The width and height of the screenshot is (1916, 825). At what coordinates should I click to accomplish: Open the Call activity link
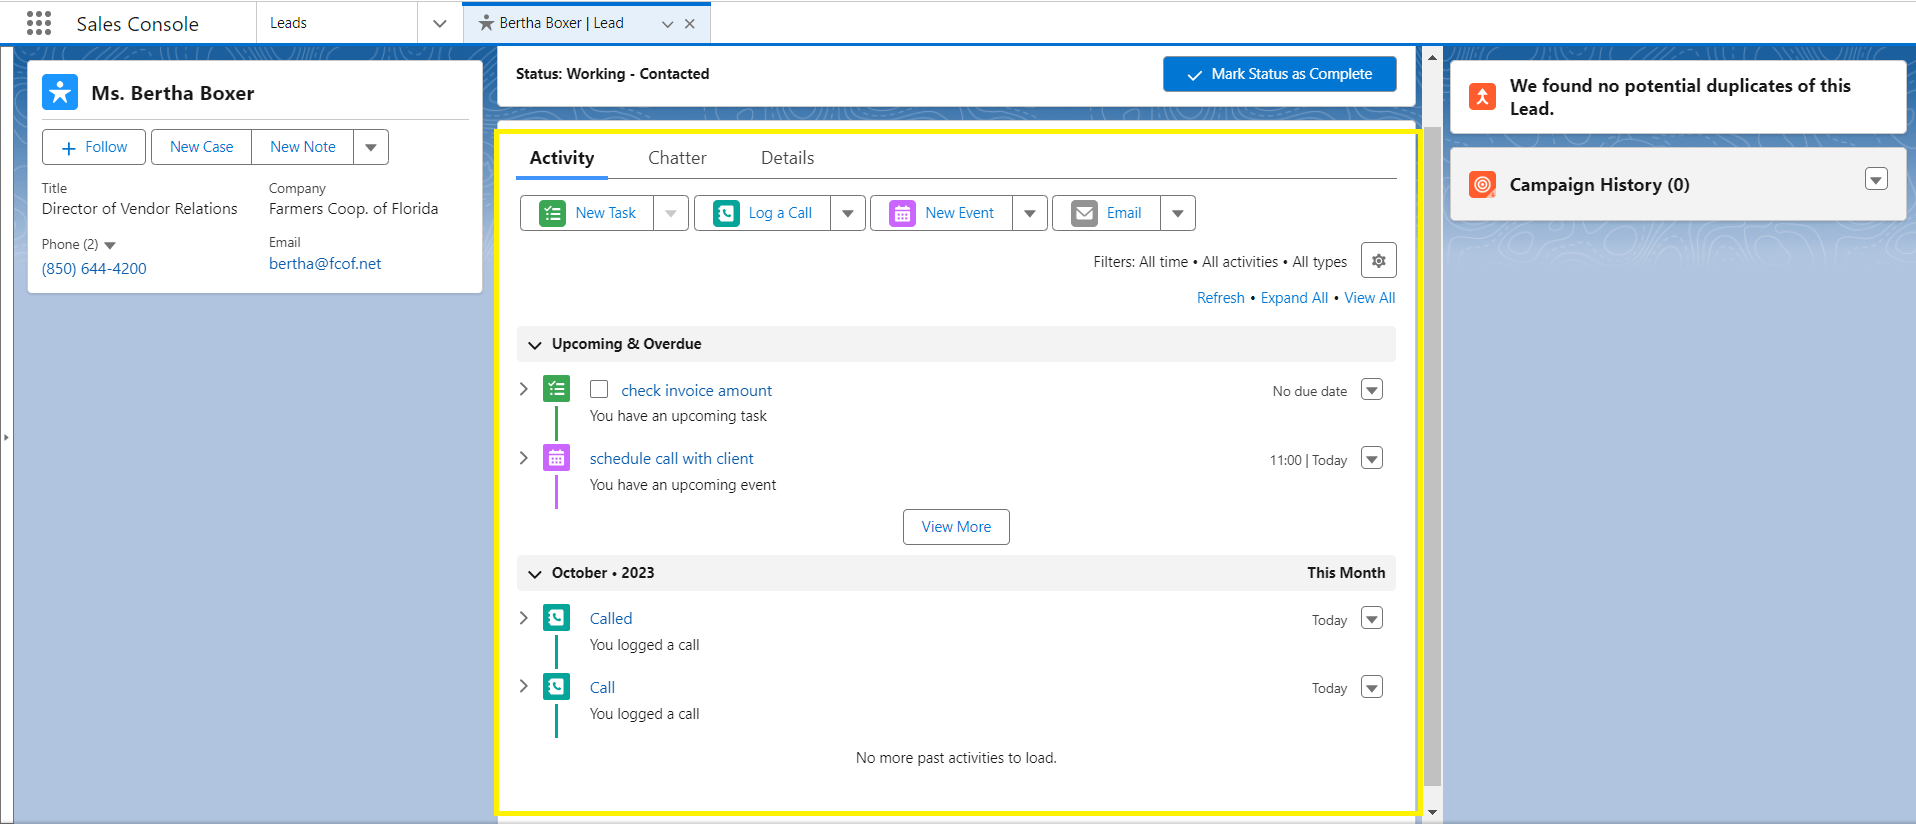point(602,688)
